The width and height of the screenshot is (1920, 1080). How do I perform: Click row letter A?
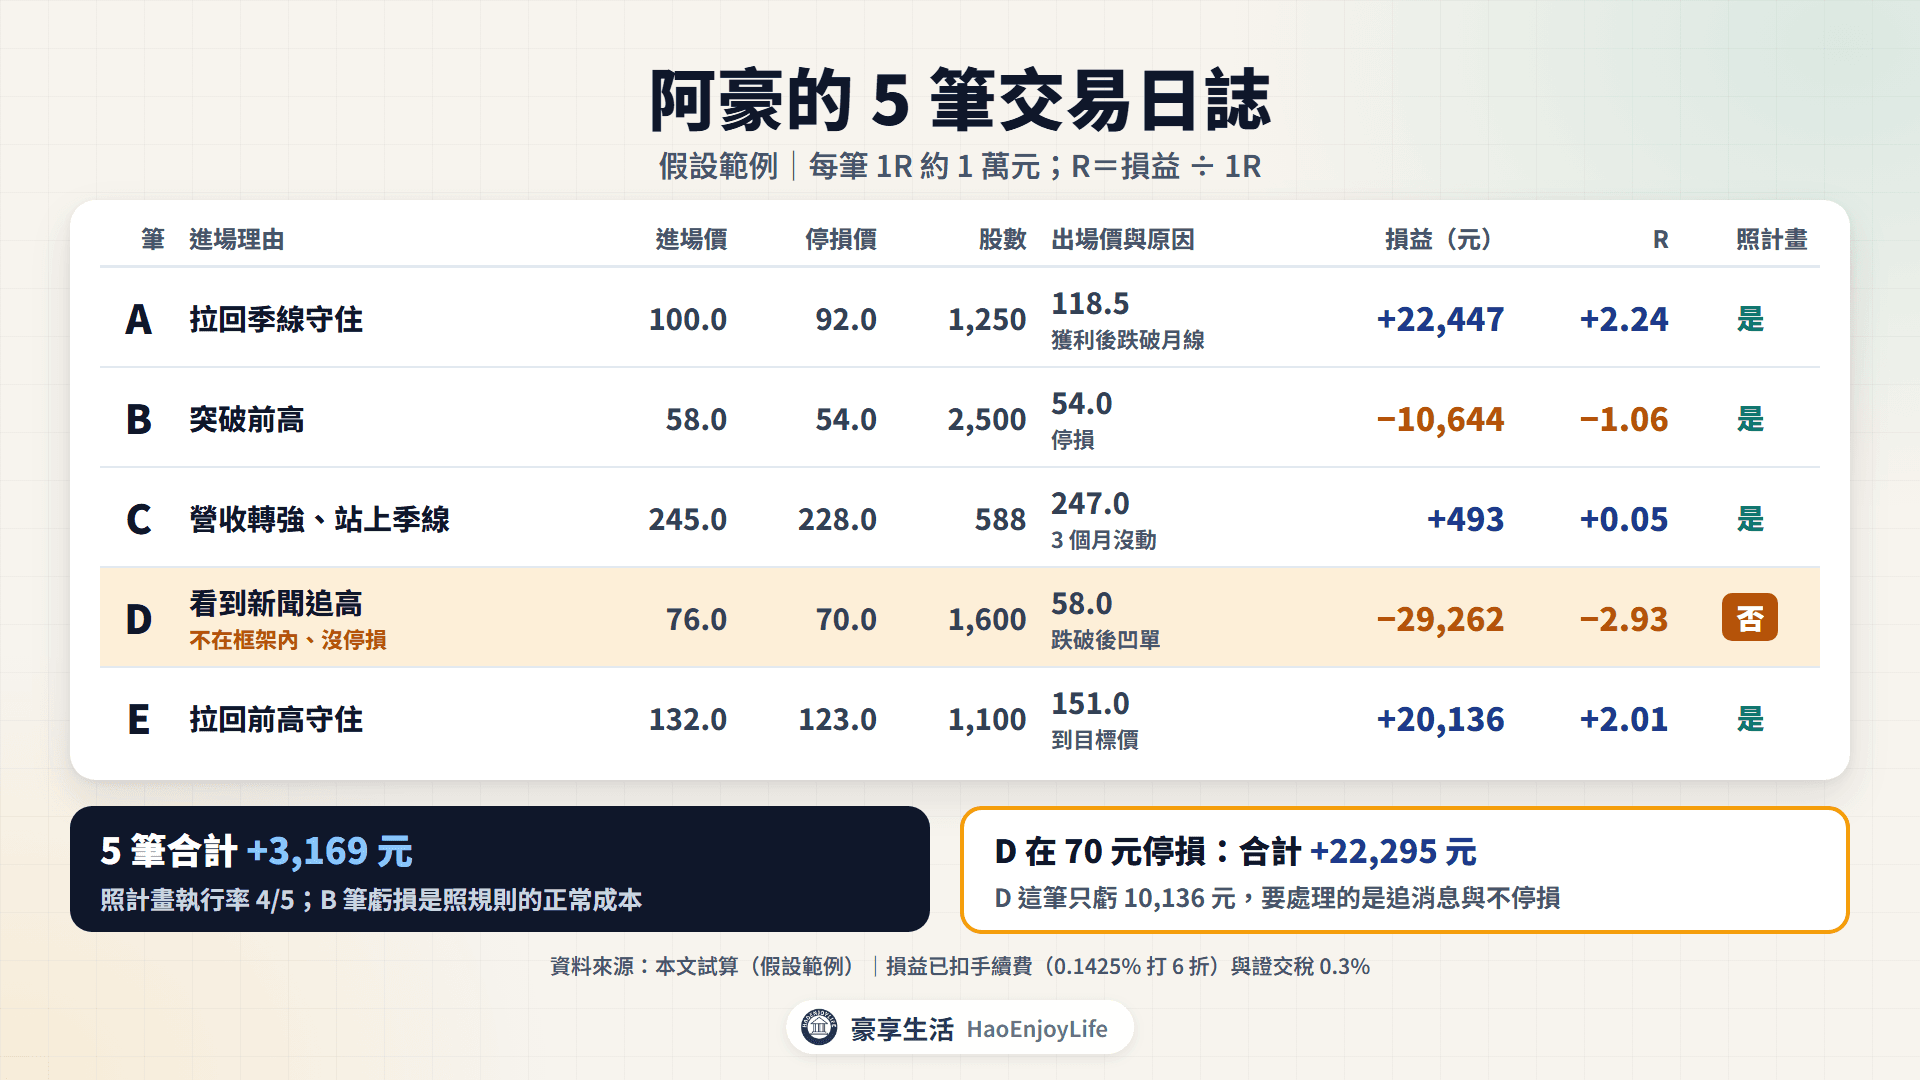pyautogui.click(x=139, y=320)
